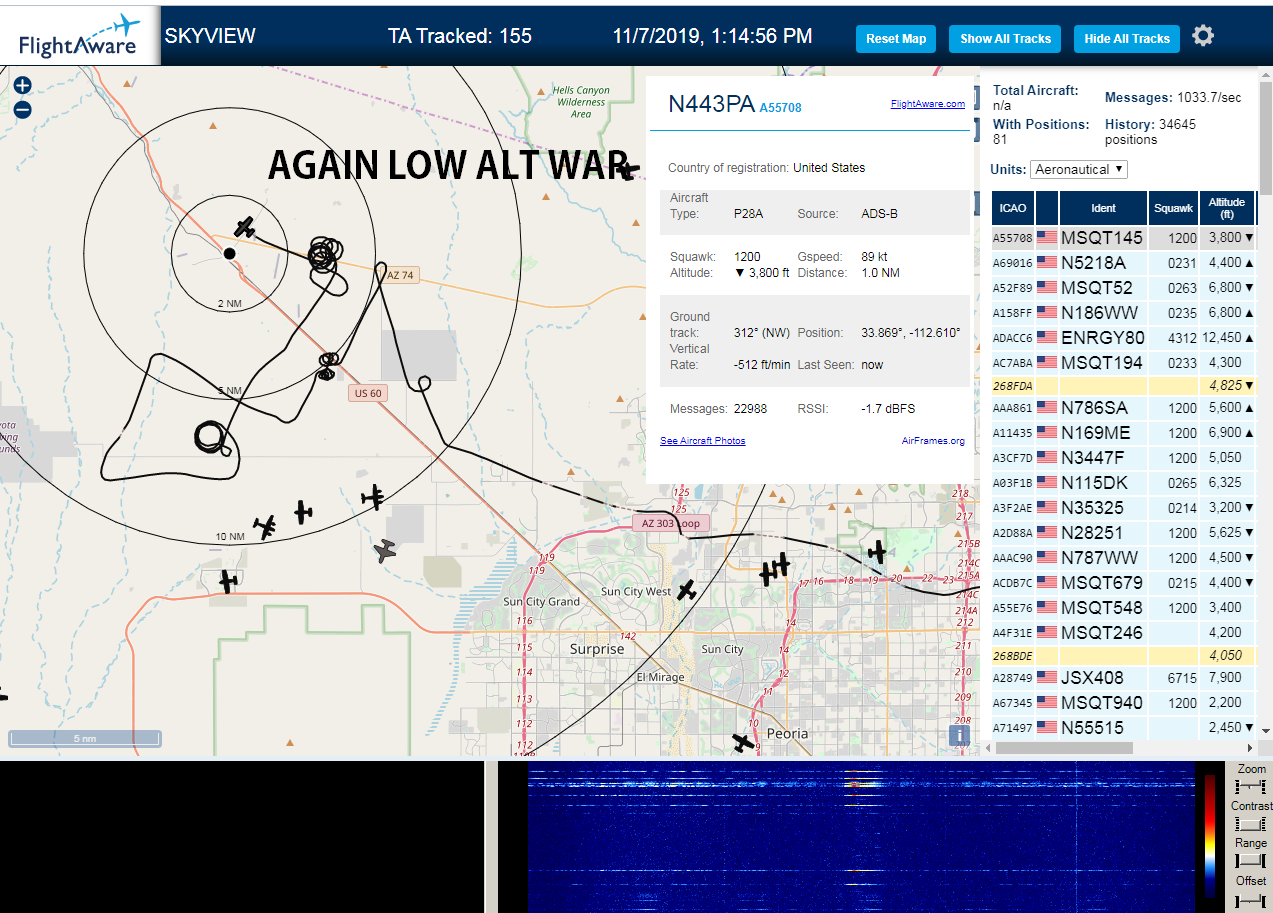Click the US flag in the N55515 row
1273x913 pixels.
(x=1047, y=728)
